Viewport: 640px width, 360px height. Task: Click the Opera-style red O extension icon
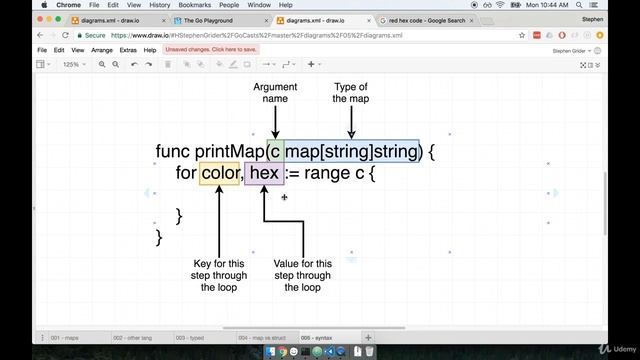[x=562, y=36]
